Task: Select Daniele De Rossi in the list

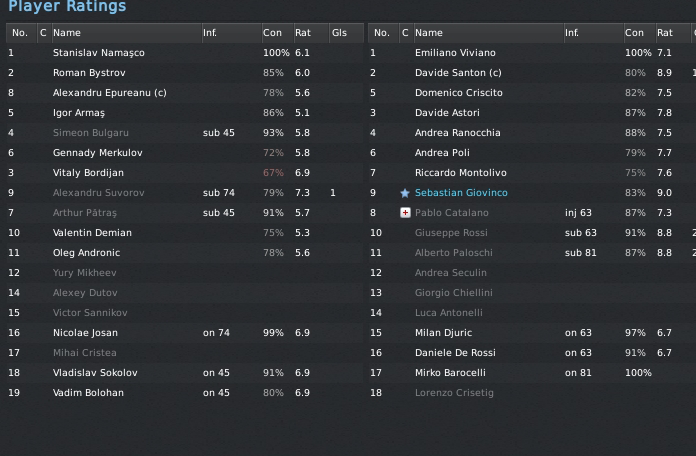Action: (453, 353)
